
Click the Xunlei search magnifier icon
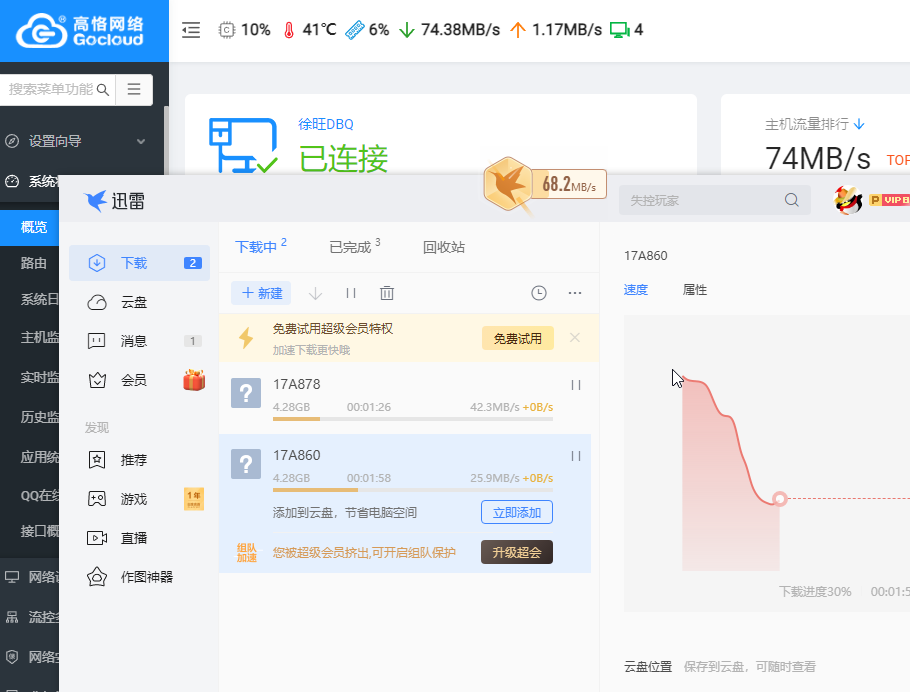[x=792, y=200]
